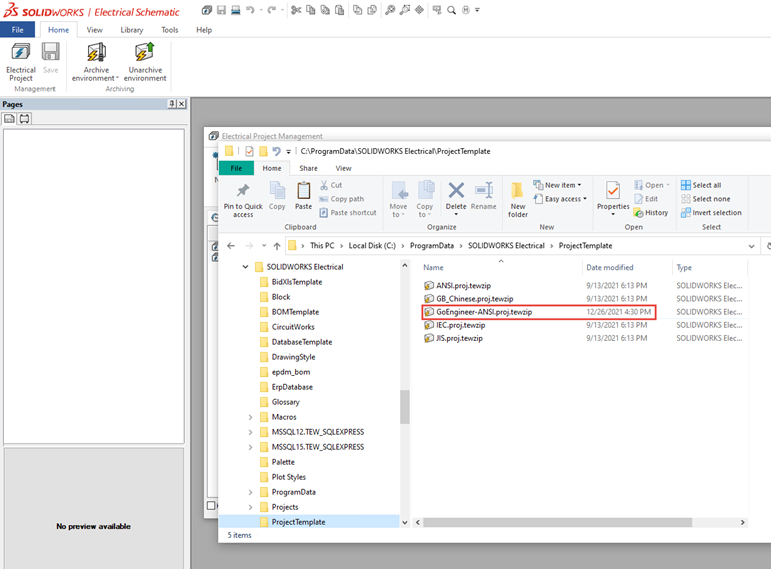771x569 pixels.
Task: Select GoEngineer-ANSI.proj.tewzip file
Action: pyautogui.click(x=484, y=312)
